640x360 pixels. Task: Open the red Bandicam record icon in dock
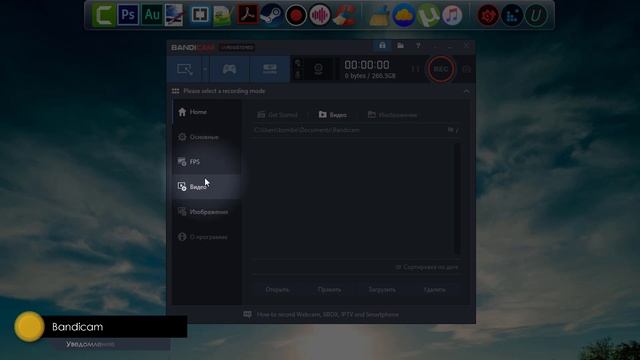point(296,16)
